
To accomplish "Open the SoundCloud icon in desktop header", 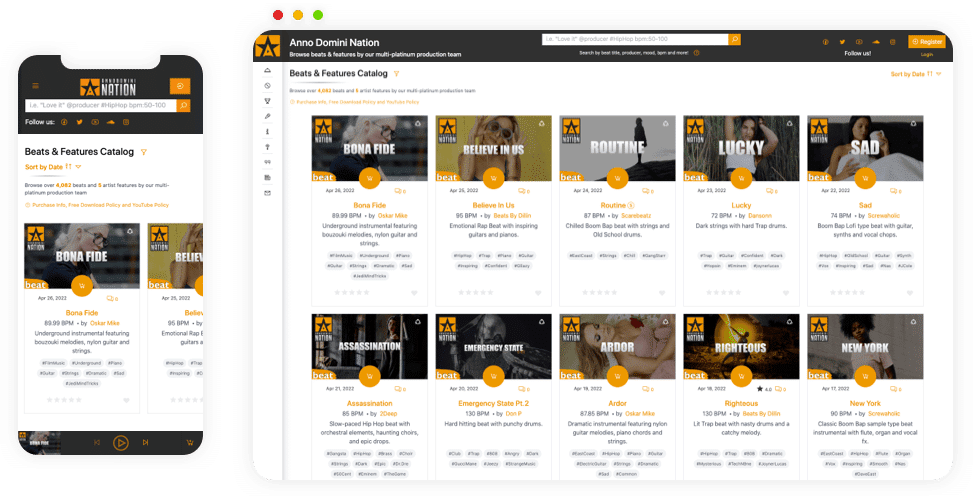I will [876, 42].
